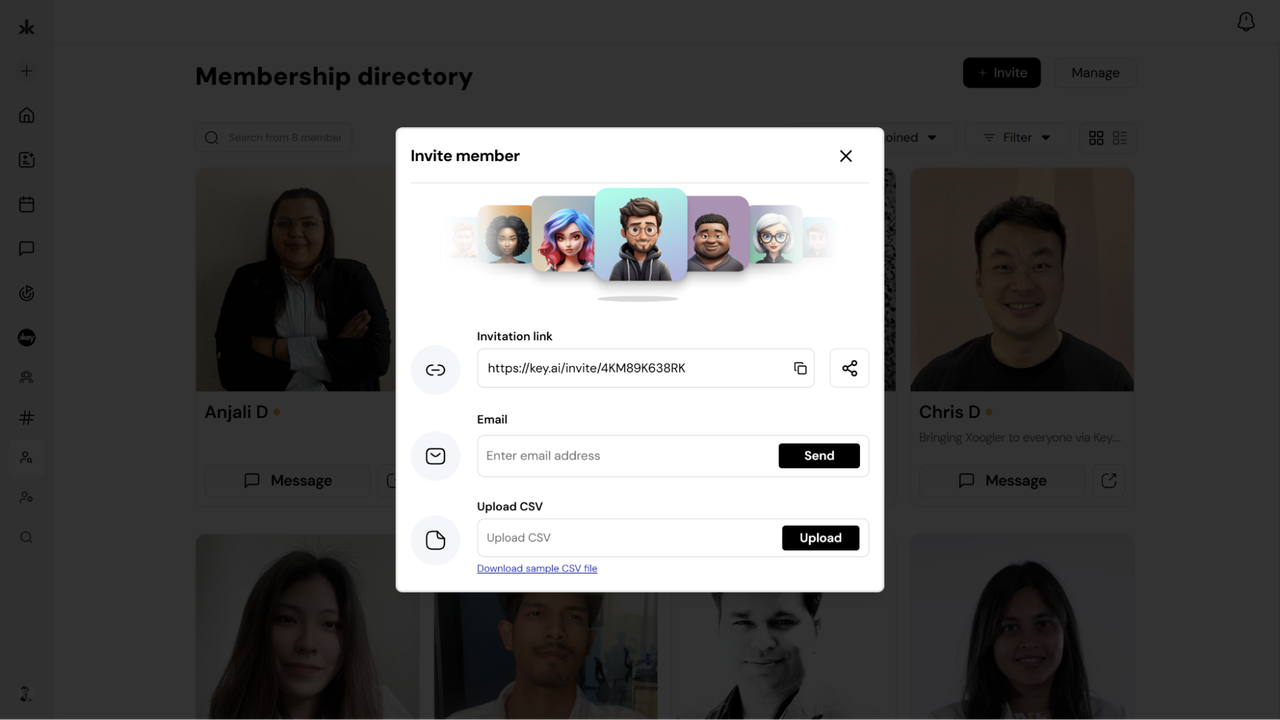
Task: Open the user avatar at sidebar bottom
Action: [26, 693]
